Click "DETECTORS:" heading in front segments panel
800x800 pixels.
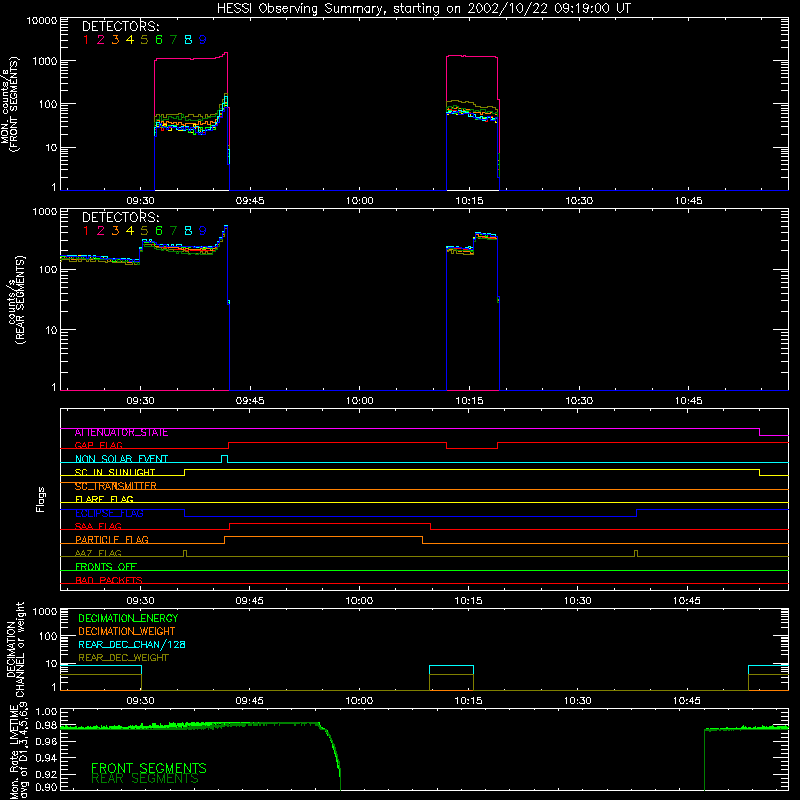tap(121, 26)
